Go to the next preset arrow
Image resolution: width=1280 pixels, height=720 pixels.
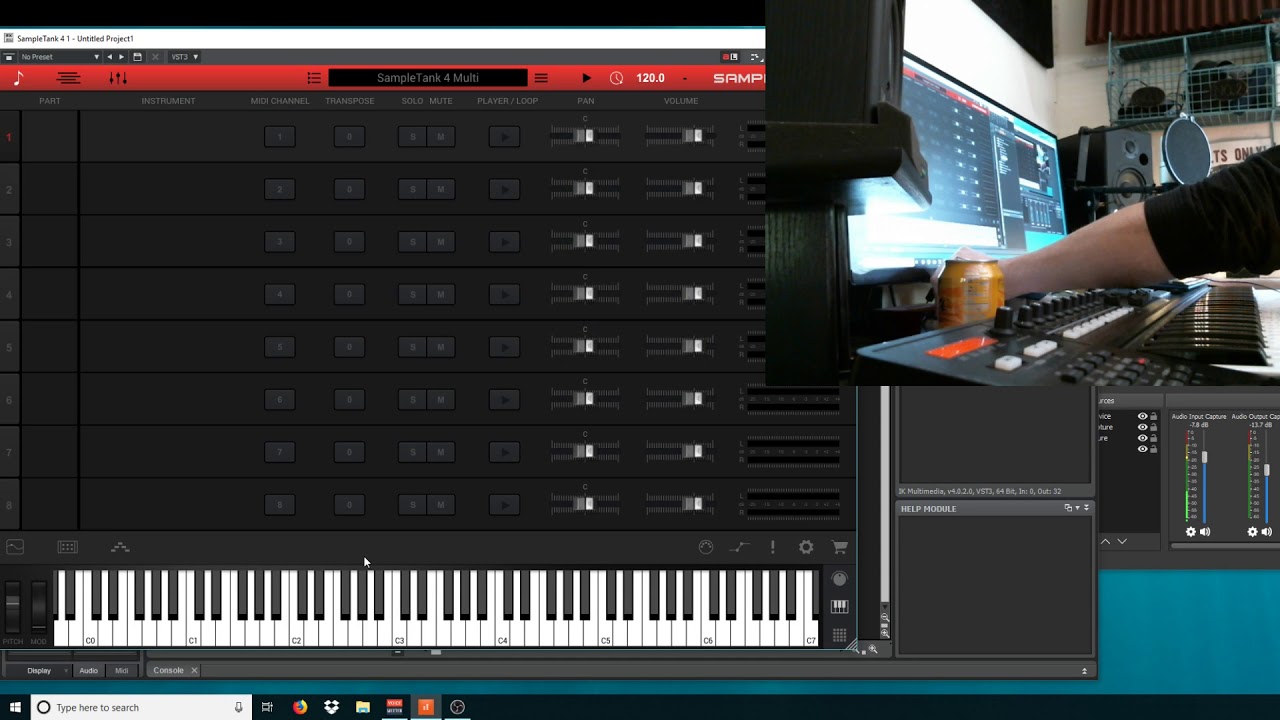click(122, 57)
